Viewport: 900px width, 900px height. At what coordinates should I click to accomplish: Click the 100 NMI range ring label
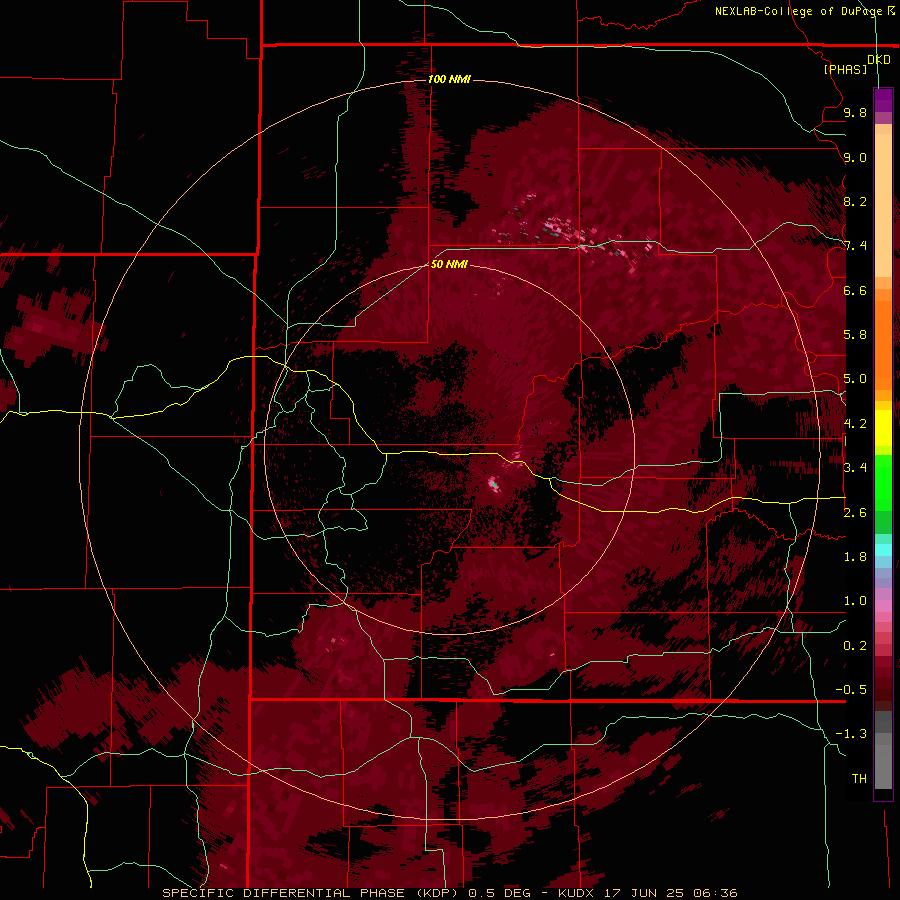(x=449, y=79)
